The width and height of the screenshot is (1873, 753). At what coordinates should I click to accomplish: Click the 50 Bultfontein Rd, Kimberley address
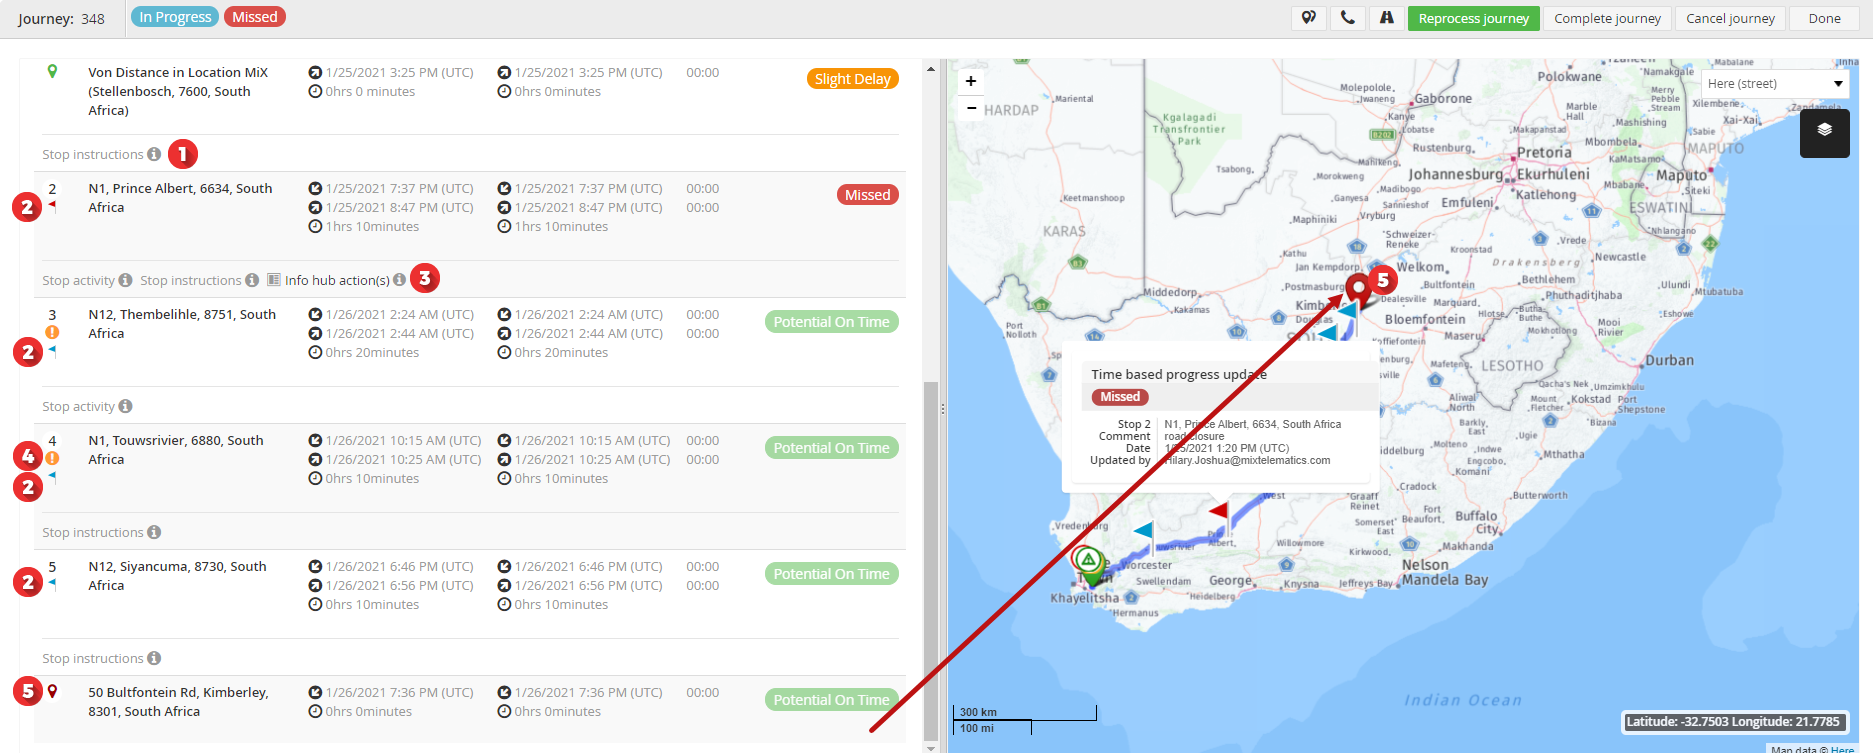178,702
